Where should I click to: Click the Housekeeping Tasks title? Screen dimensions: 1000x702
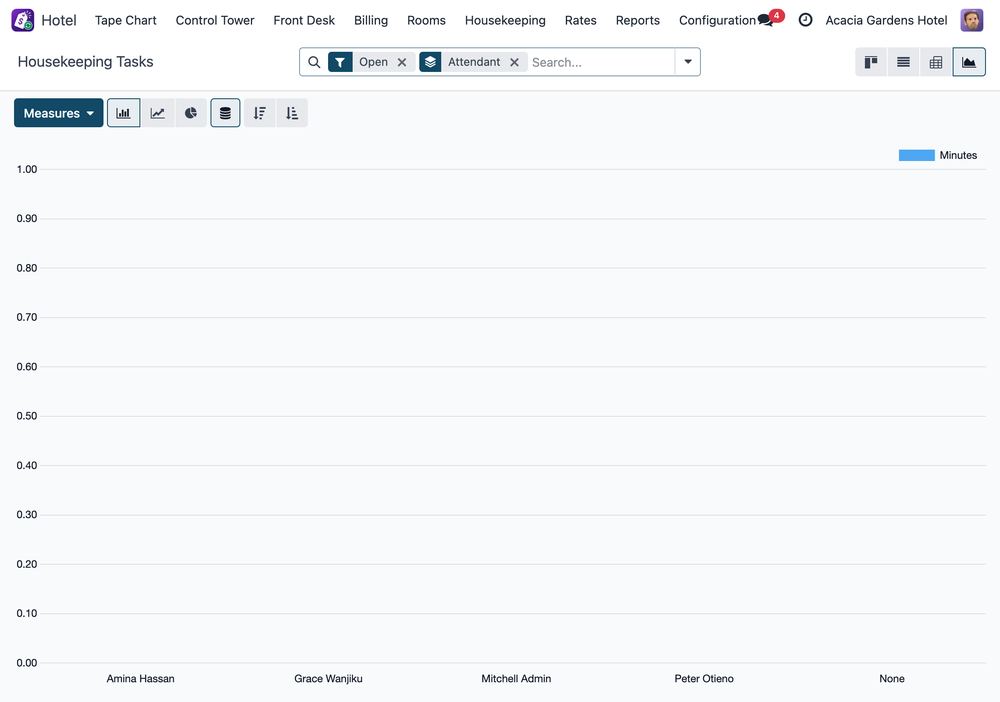tap(85, 62)
